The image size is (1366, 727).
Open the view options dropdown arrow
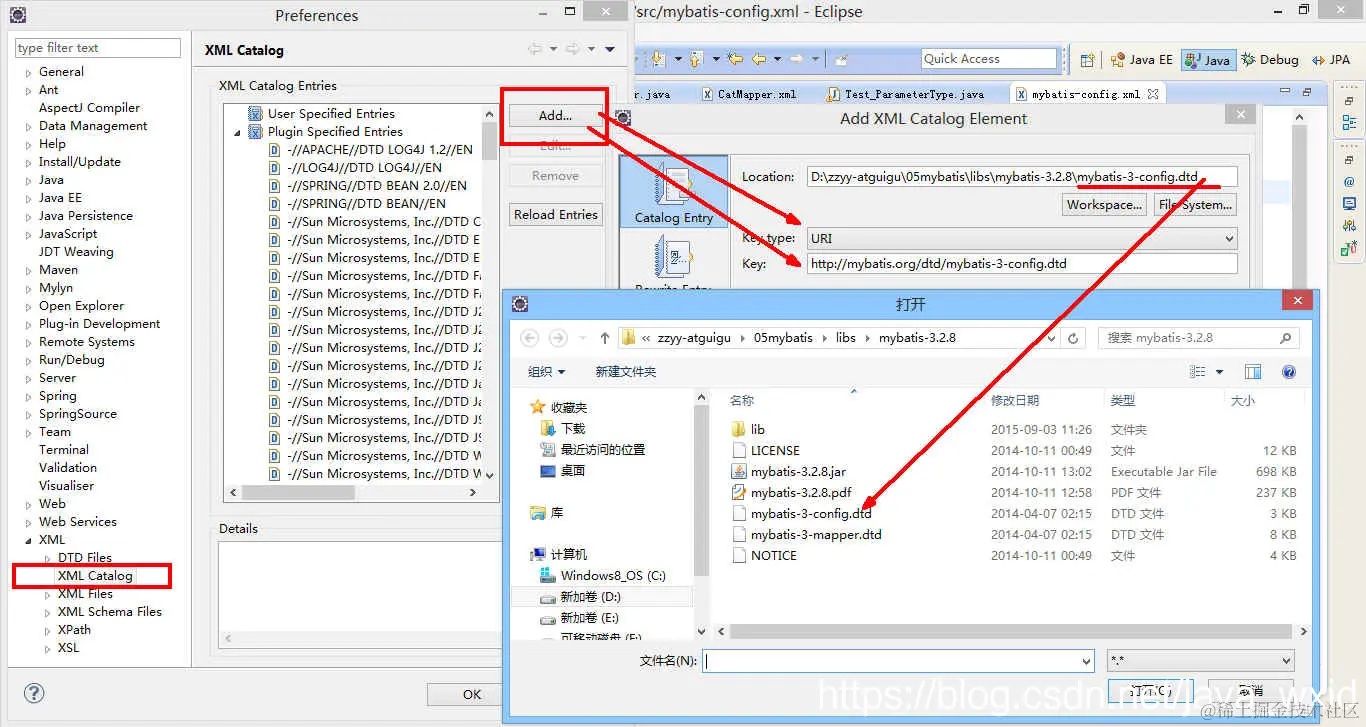(x=1219, y=372)
